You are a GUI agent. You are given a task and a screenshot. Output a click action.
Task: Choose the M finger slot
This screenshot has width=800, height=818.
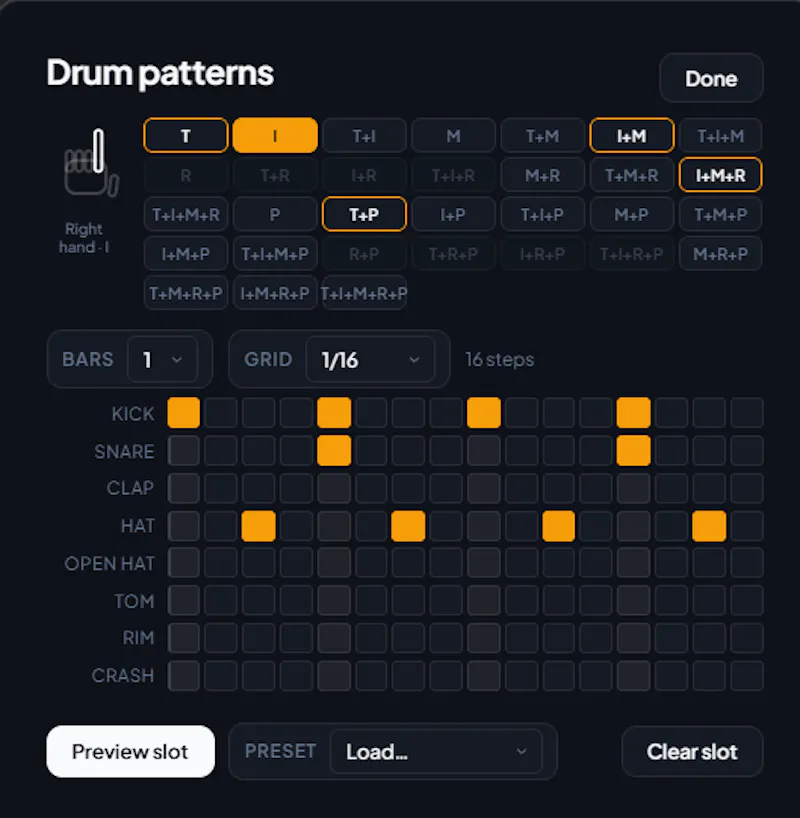(x=453, y=136)
